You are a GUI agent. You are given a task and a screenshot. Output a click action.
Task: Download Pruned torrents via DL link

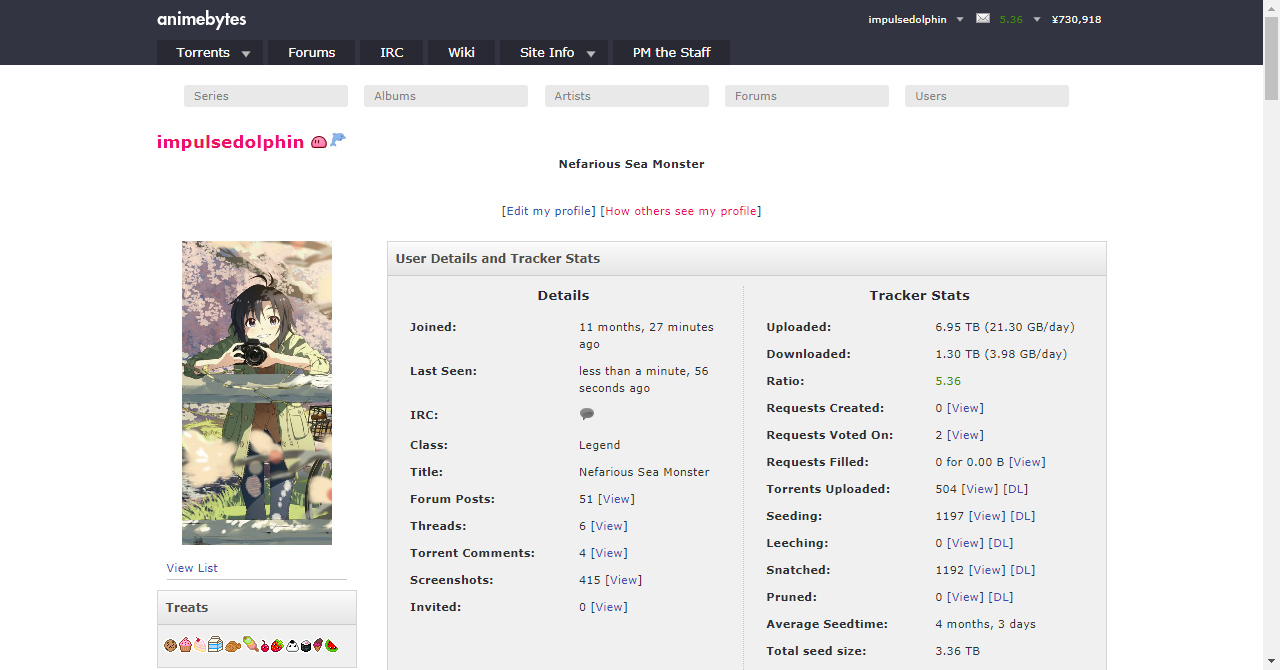[x=1001, y=597]
